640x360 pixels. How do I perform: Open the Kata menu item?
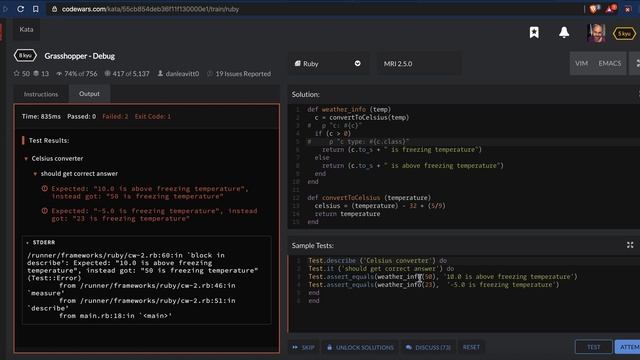coord(26,29)
